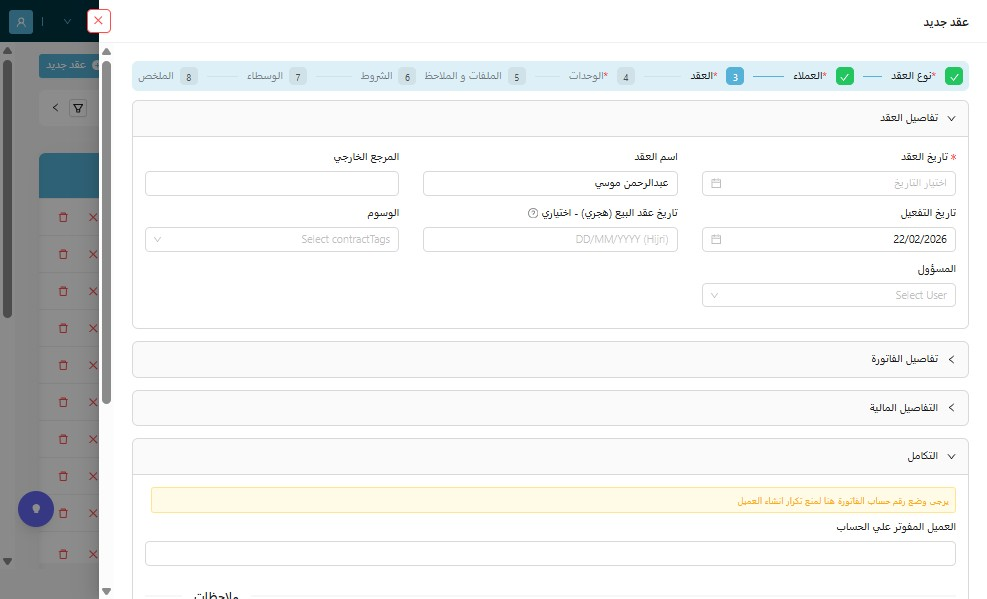Open calendar icon in تاريخ العقد field
The image size is (987, 599).
pos(716,183)
